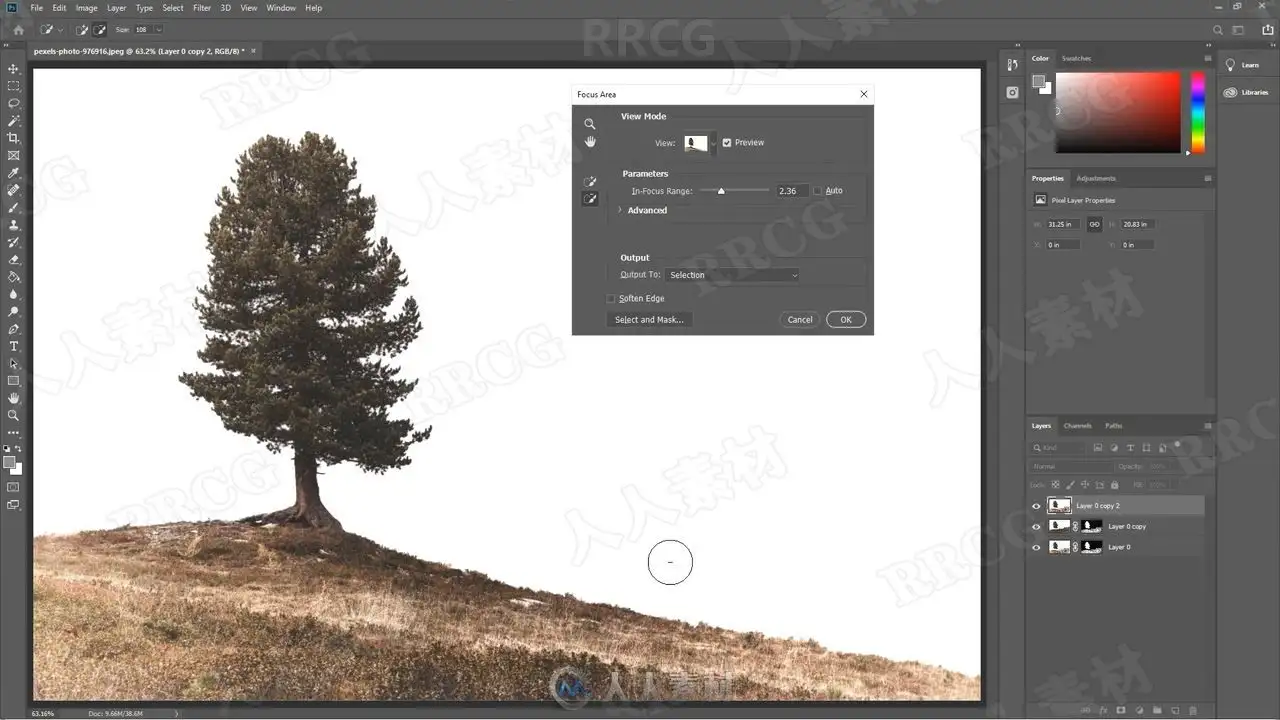Select the Magic Wand tool

coord(13,121)
